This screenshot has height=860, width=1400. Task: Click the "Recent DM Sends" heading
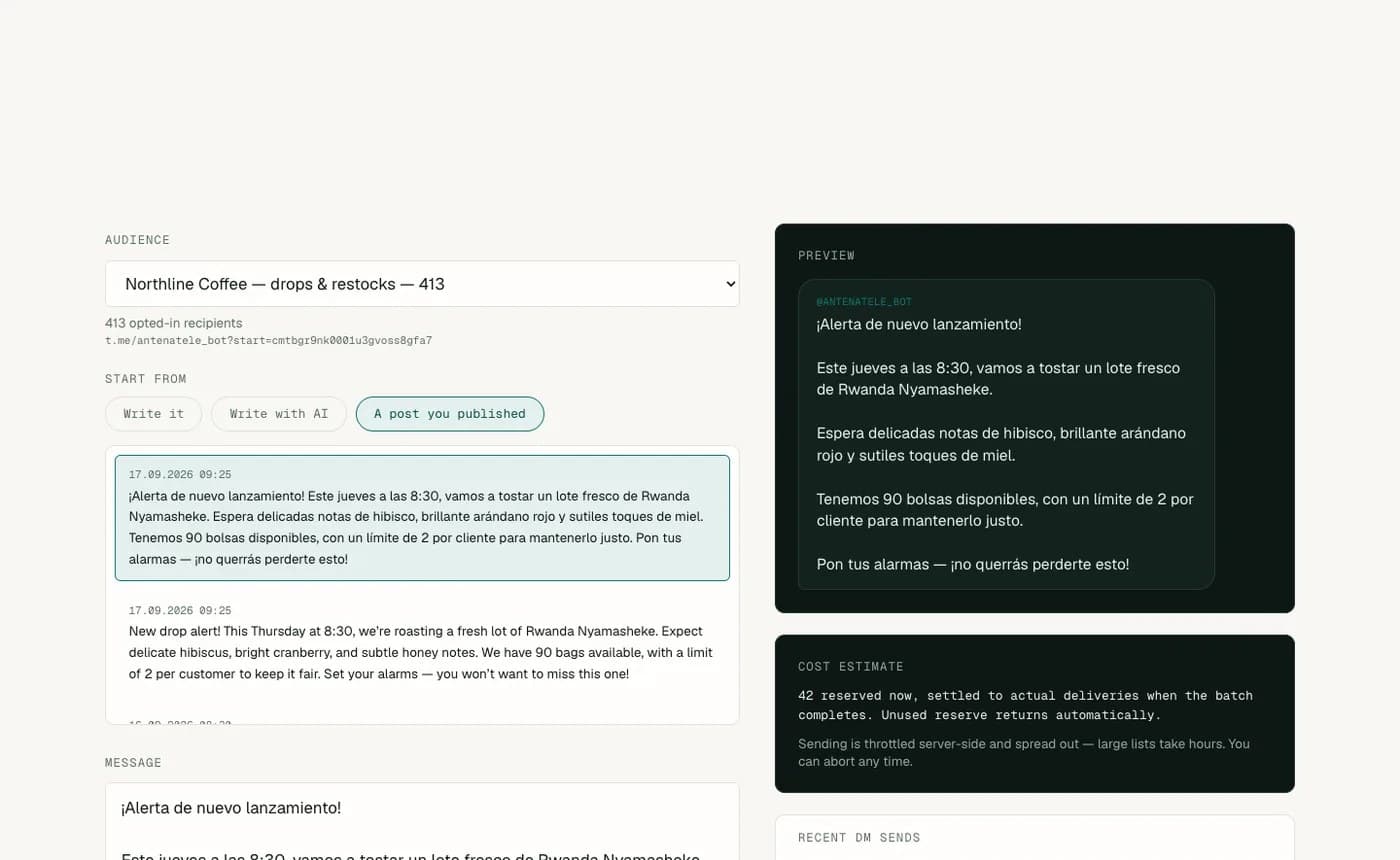859,838
